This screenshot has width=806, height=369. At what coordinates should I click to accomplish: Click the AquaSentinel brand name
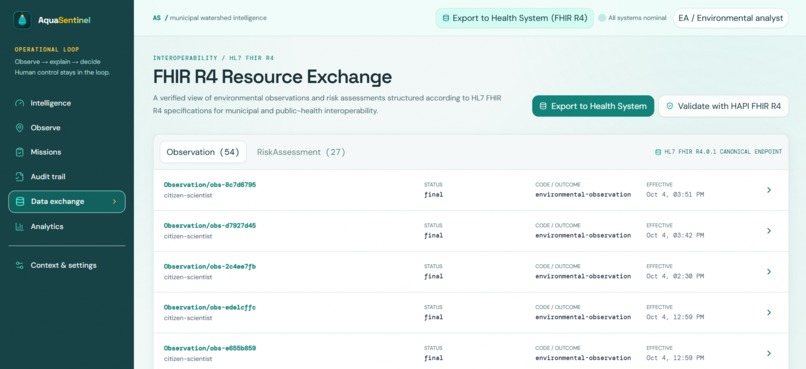tap(64, 21)
